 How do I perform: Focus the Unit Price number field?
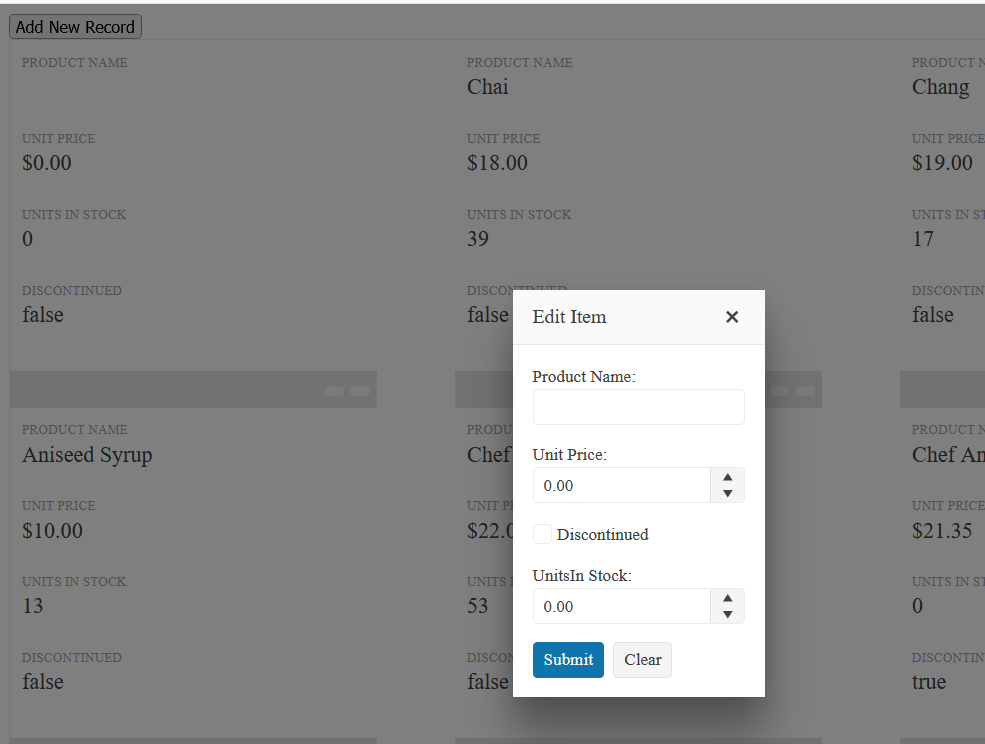click(x=621, y=485)
